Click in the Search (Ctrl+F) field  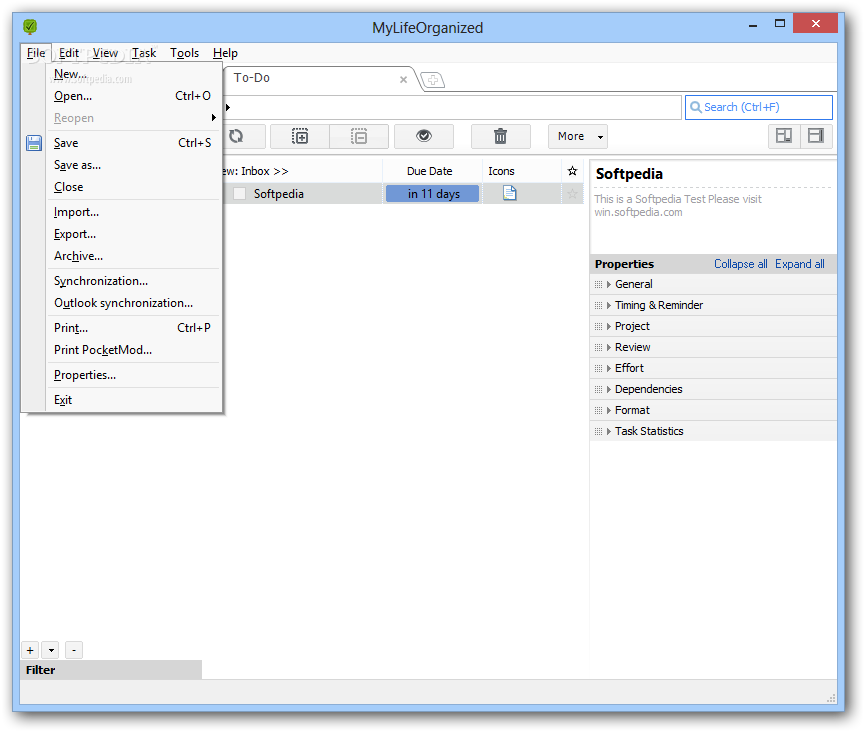pos(759,108)
